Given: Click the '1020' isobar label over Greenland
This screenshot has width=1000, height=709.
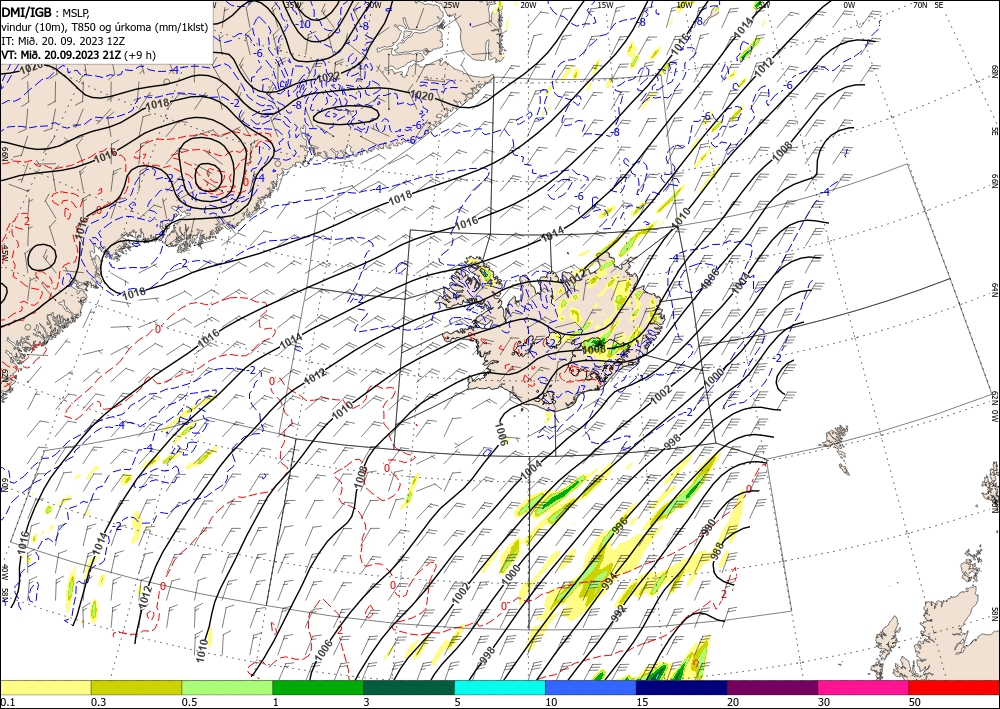Looking at the screenshot, I should point(422,96).
